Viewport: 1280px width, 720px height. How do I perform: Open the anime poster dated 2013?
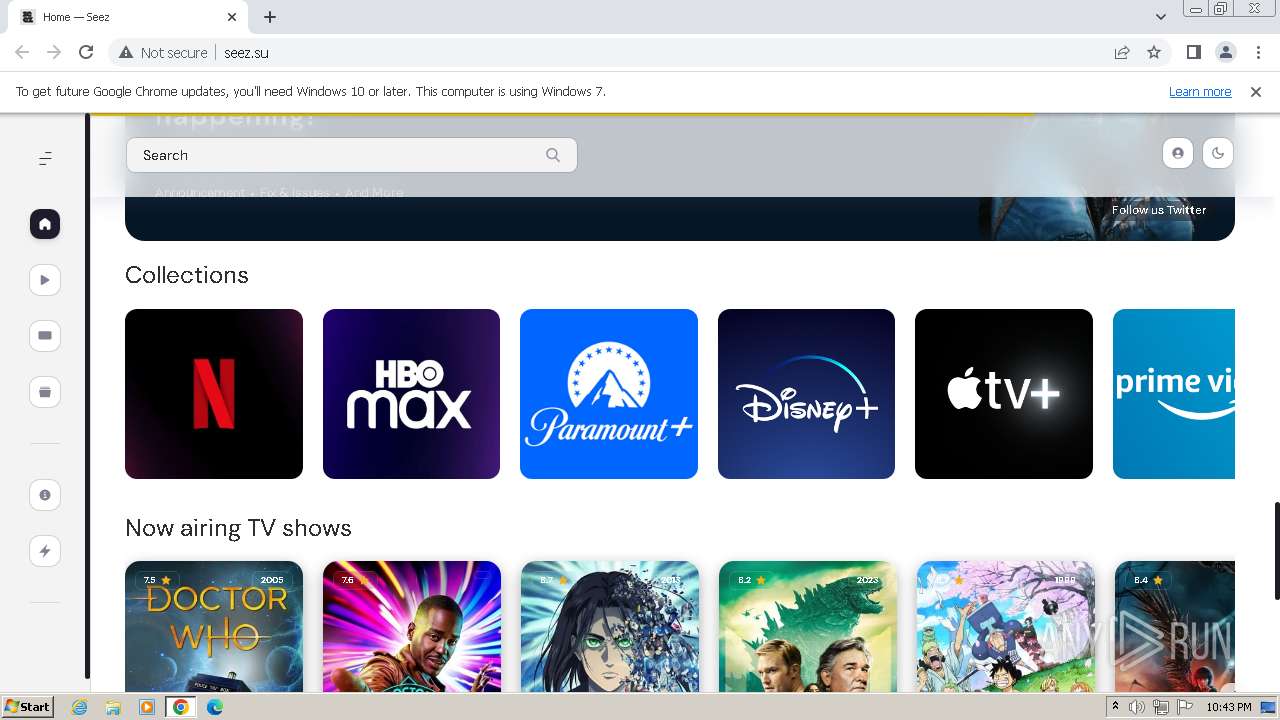pos(609,626)
